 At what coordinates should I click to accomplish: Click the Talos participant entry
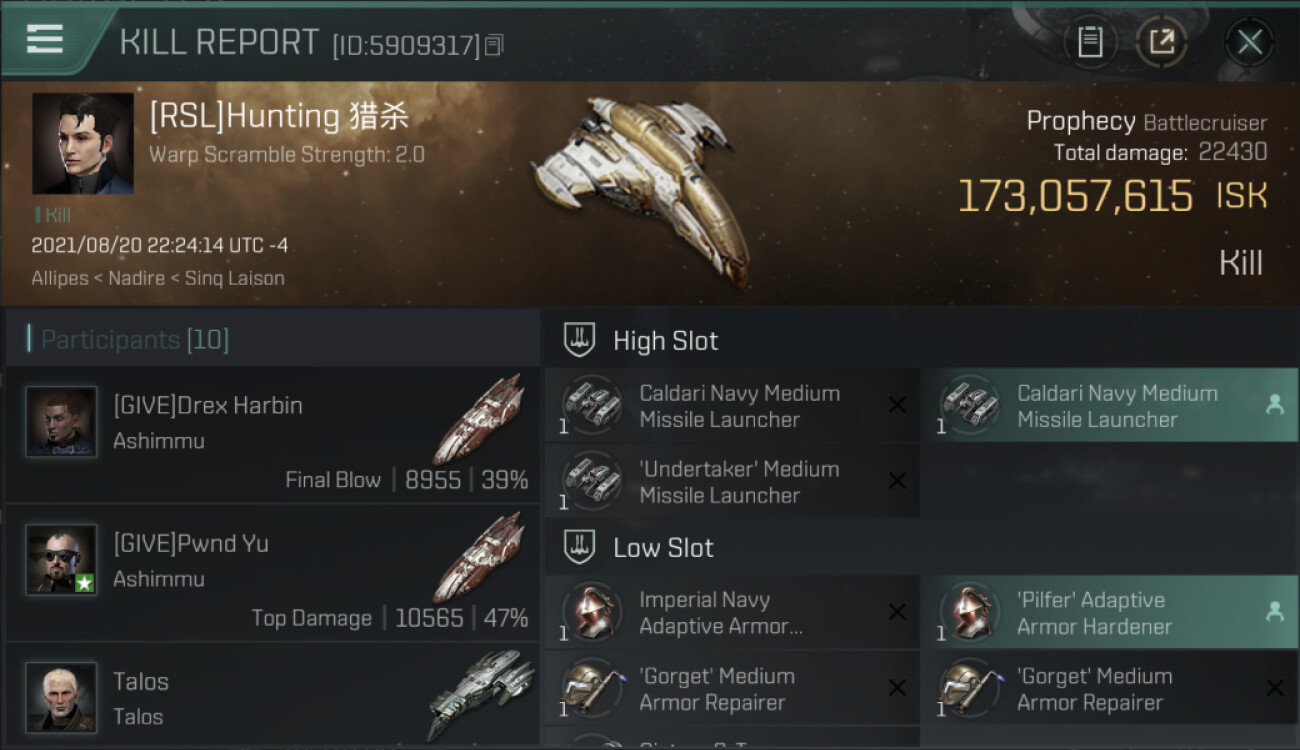pyautogui.click(x=273, y=697)
